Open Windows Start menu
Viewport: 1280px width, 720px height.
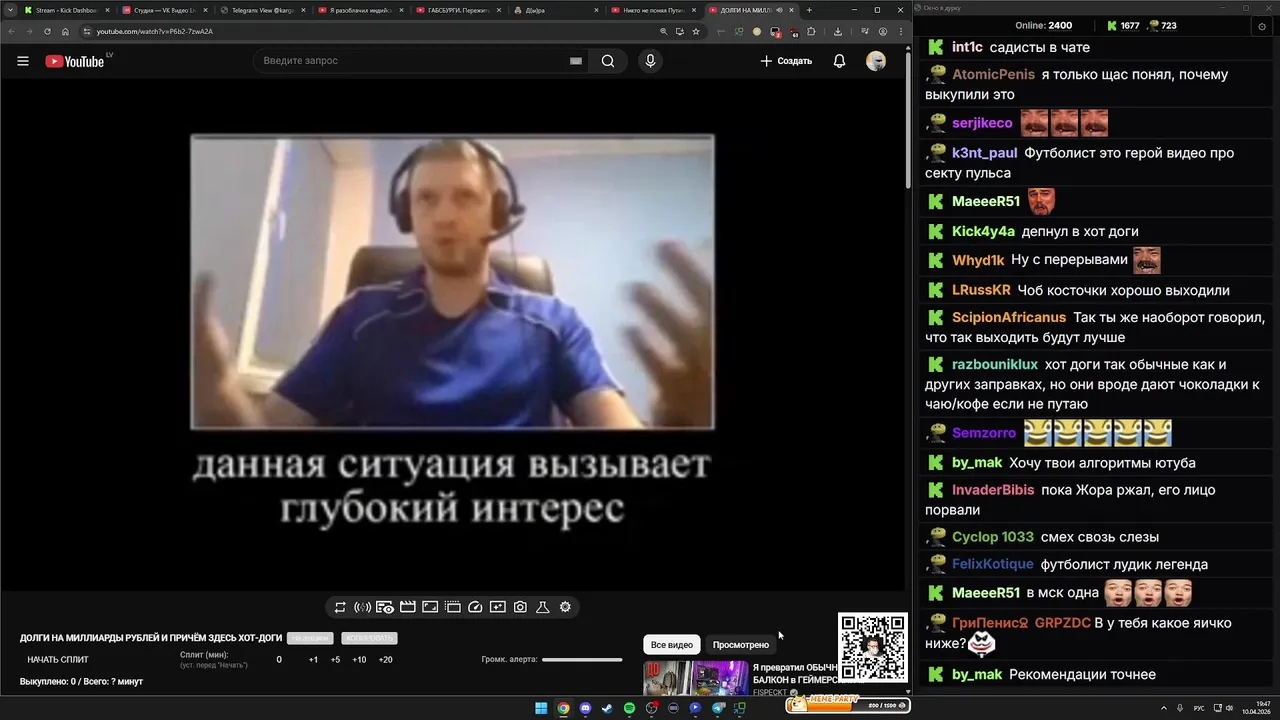click(x=541, y=708)
